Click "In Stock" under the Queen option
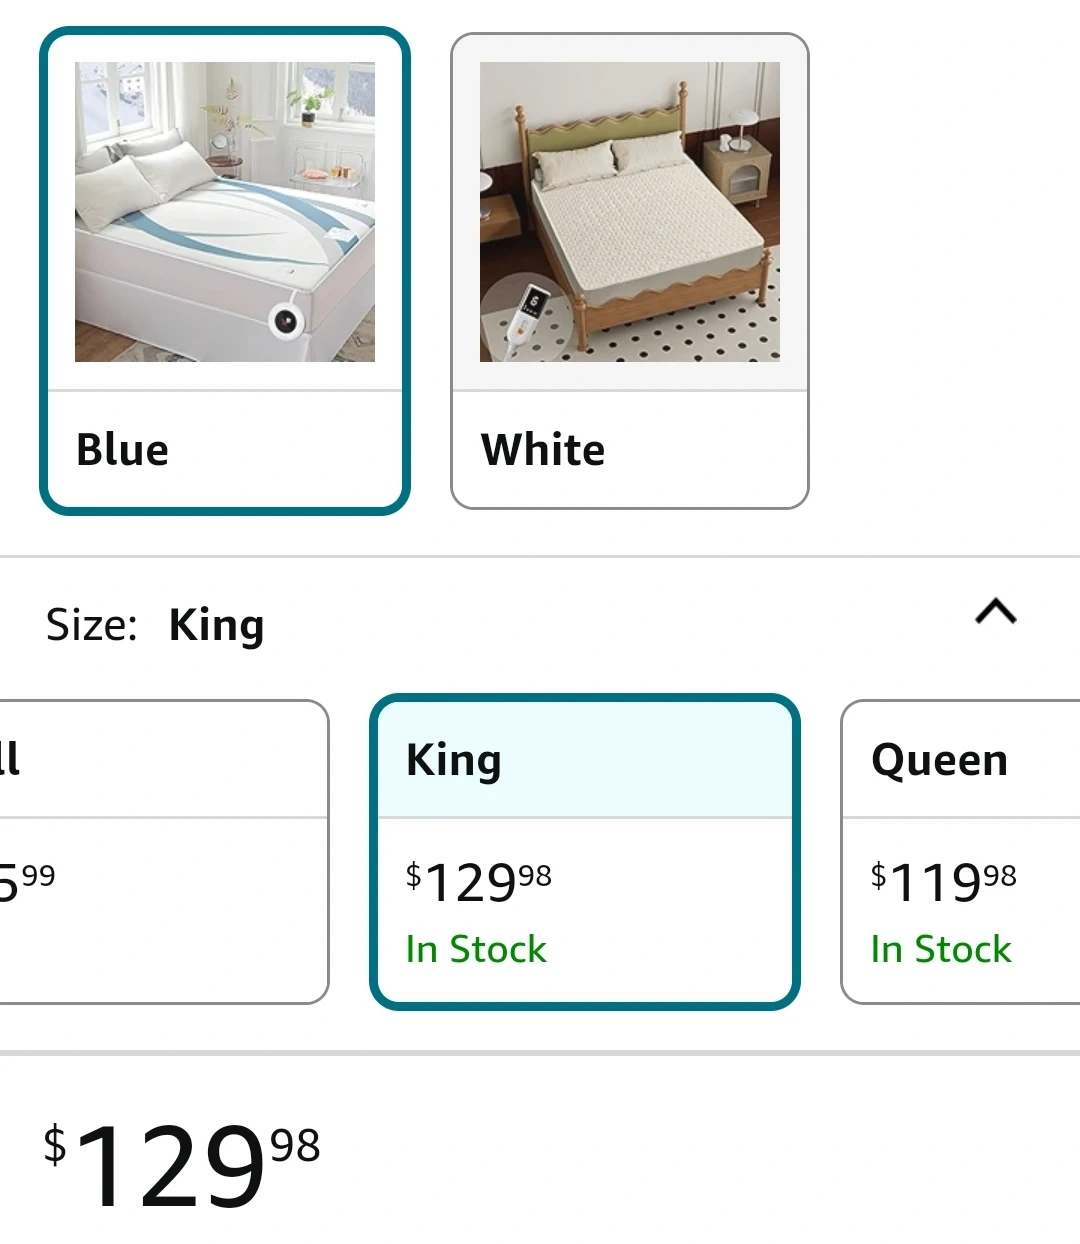The height and width of the screenshot is (1244, 1080). 941,949
